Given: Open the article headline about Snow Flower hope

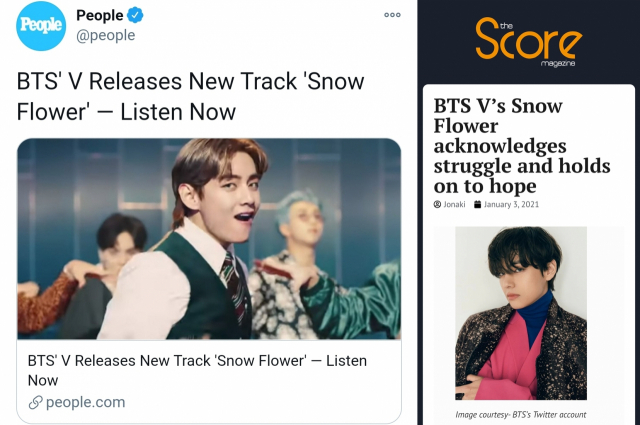Looking at the screenshot, I should pos(522,146).
